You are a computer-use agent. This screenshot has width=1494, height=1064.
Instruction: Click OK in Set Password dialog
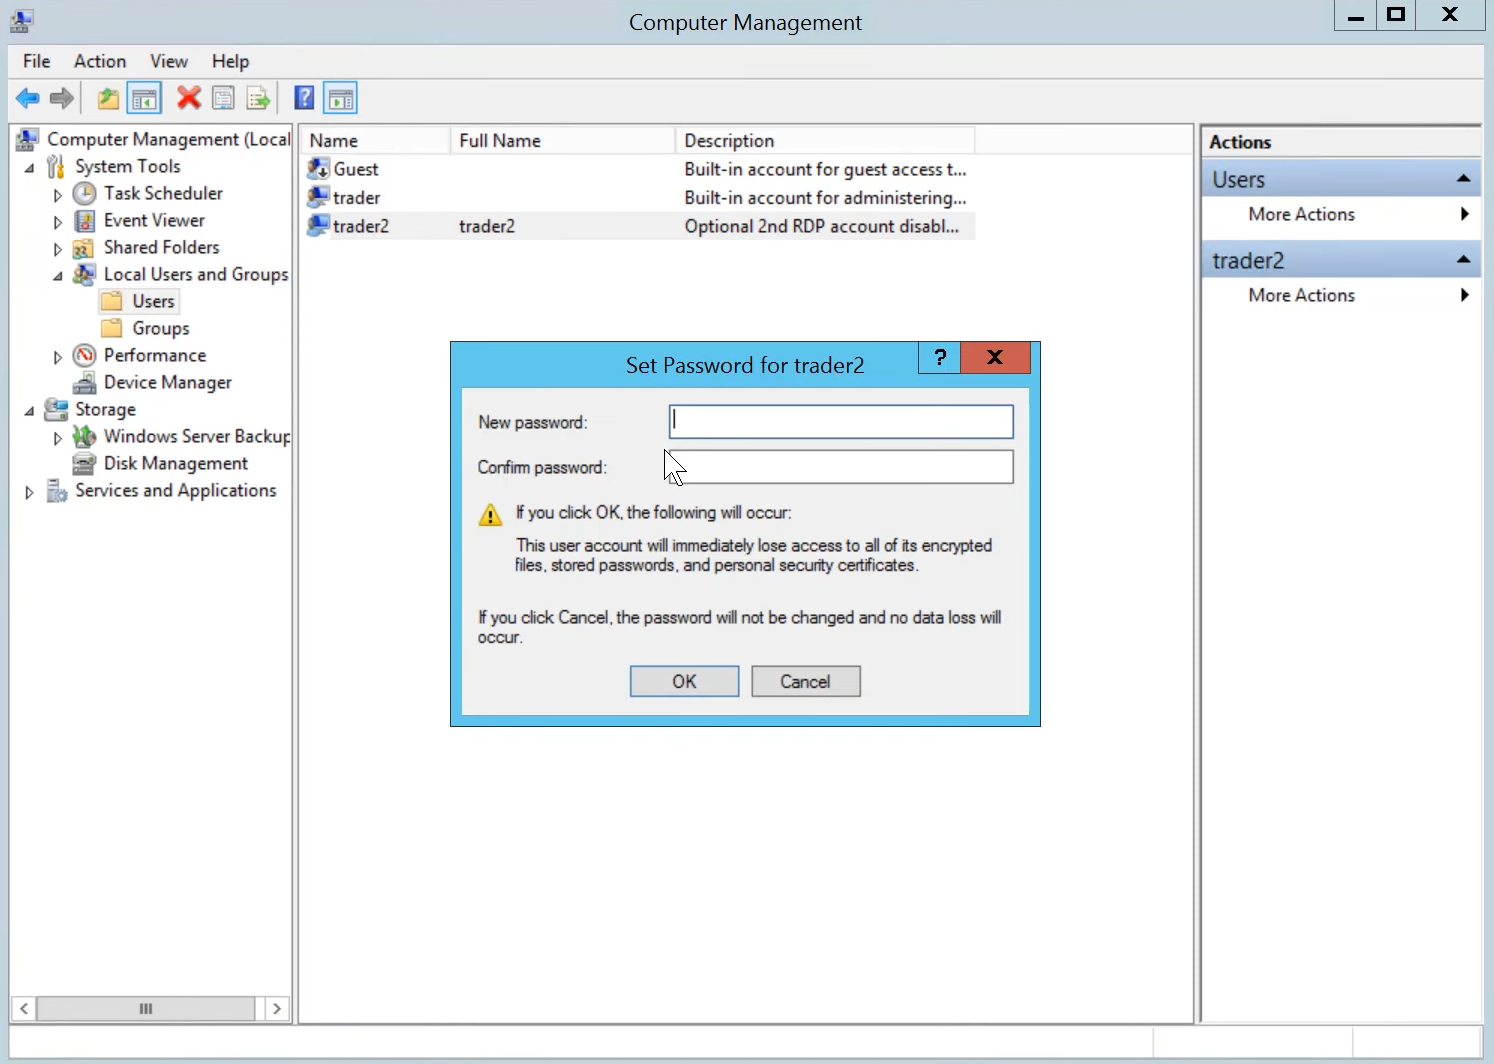(x=684, y=682)
